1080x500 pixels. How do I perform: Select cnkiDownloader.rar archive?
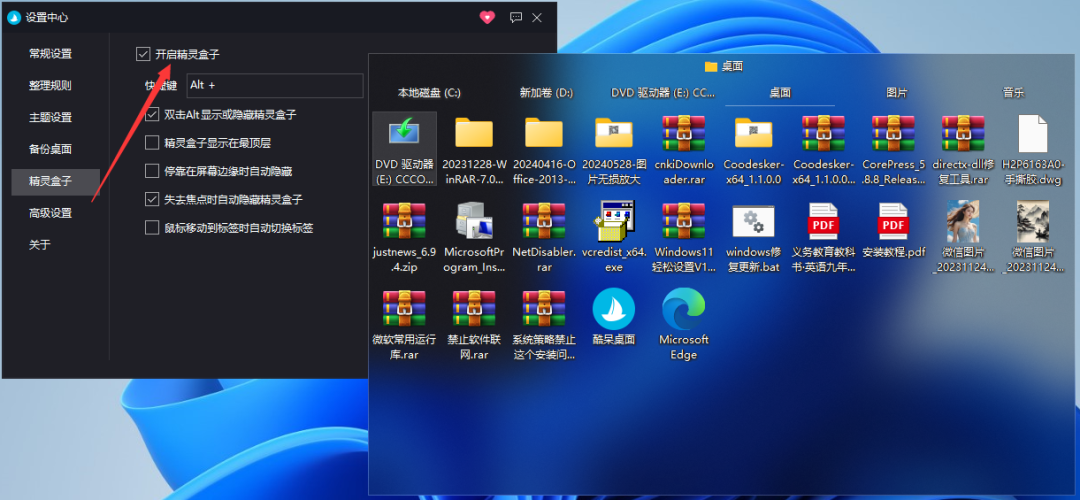pyautogui.click(x=683, y=133)
